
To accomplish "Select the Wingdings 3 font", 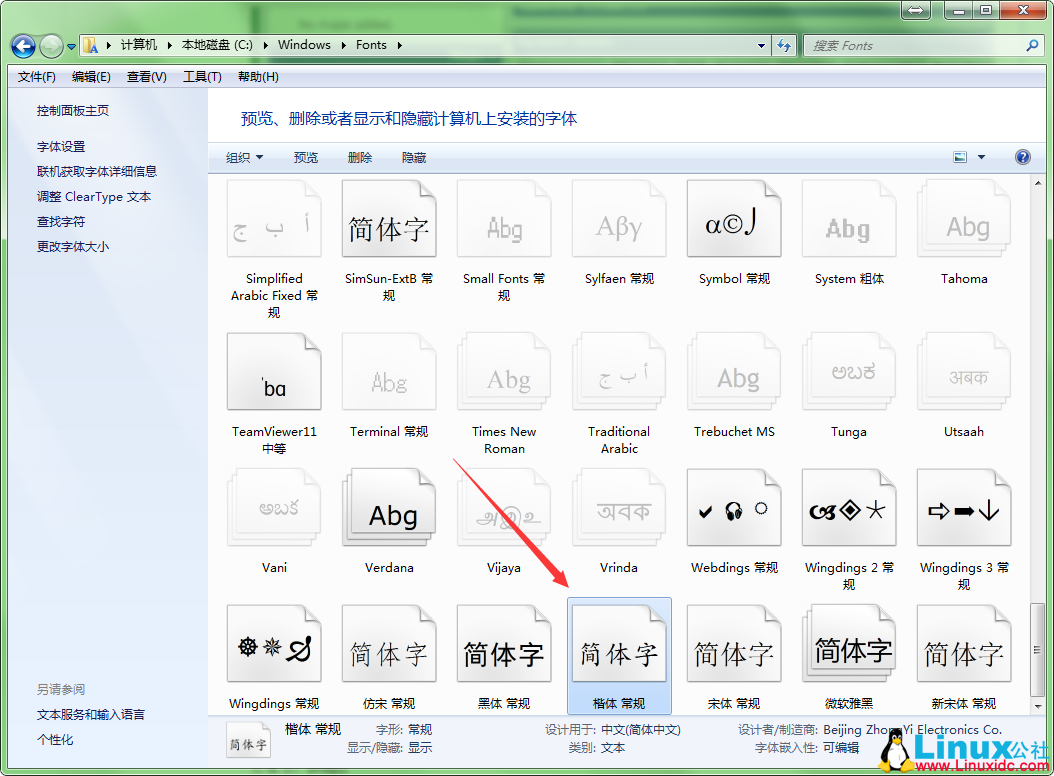I will coord(963,507).
